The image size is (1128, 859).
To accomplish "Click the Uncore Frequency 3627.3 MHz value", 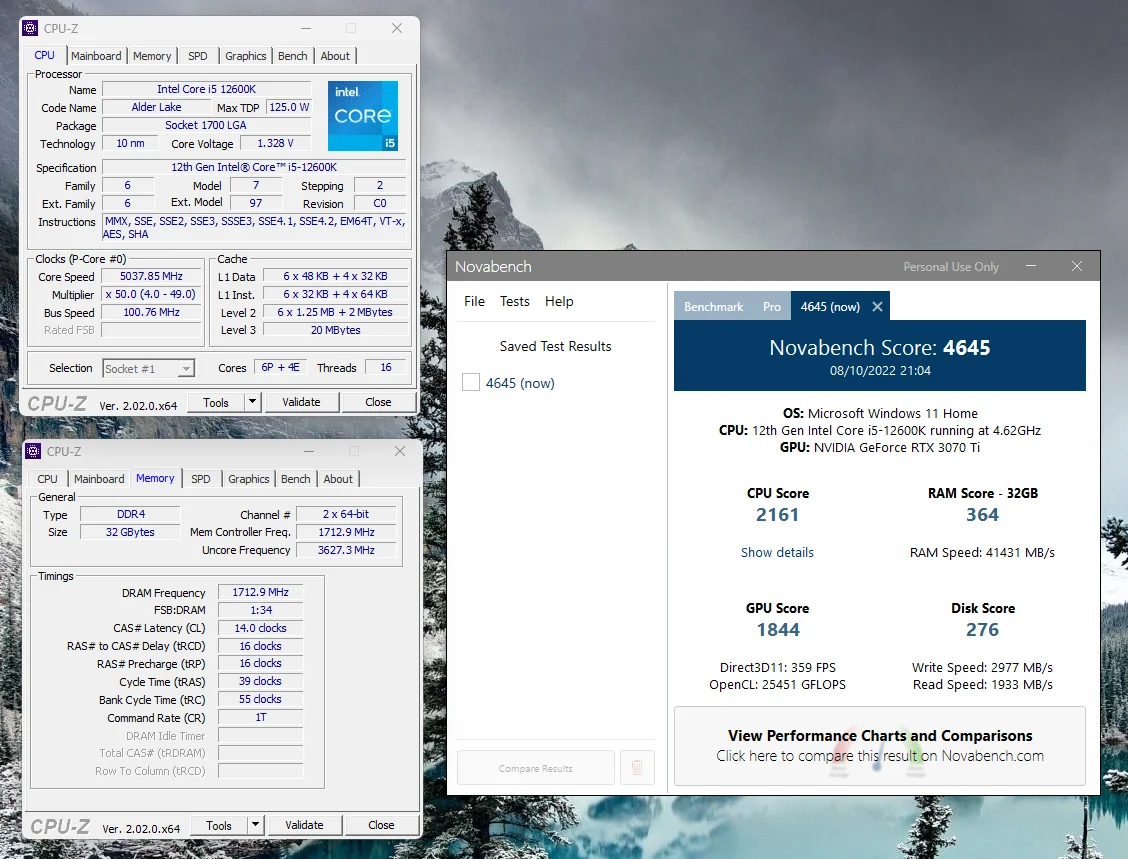I will [x=346, y=550].
